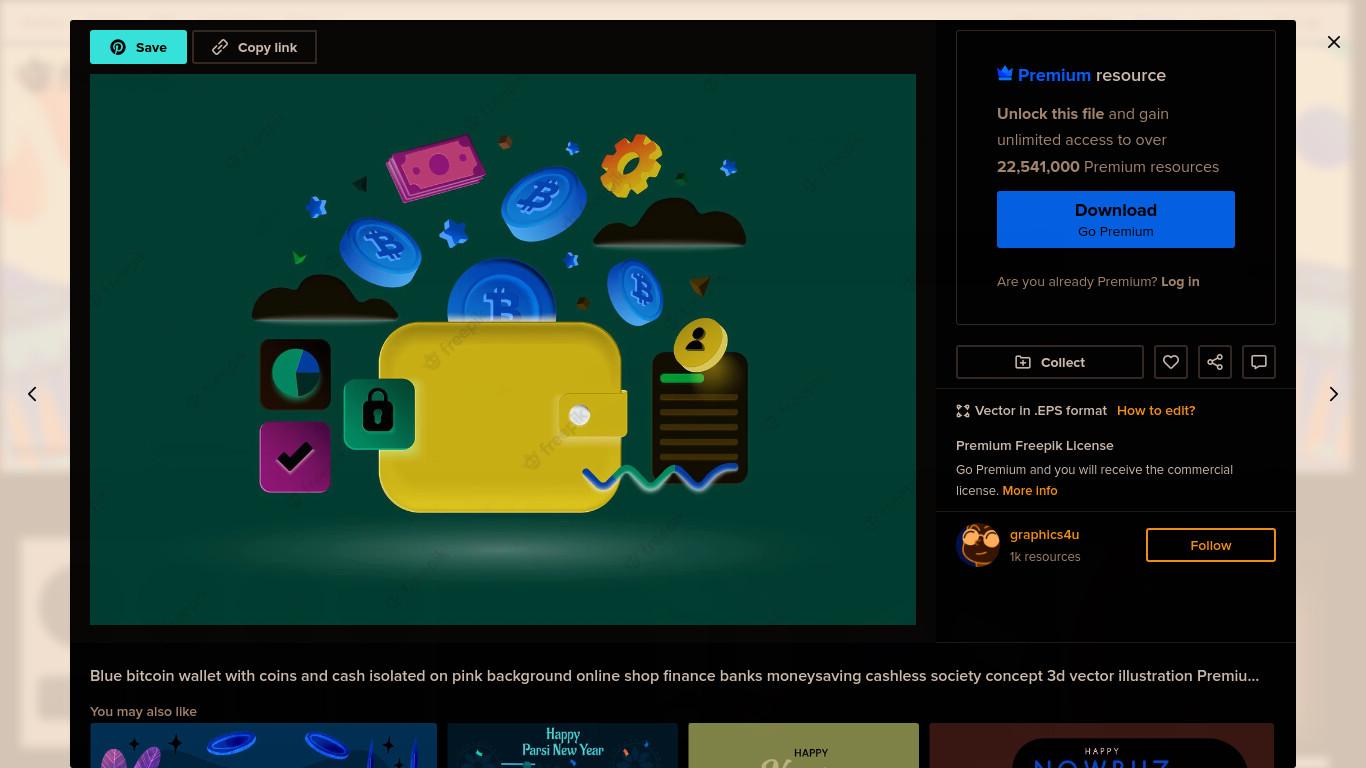1366x768 pixels.
Task: Click Download Go Premium button
Action: click(1116, 219)
